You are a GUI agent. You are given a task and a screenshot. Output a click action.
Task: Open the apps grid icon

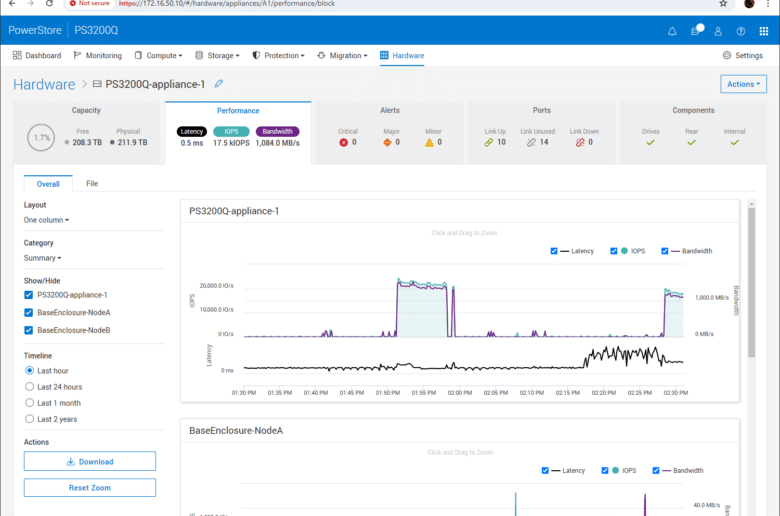coord(764,31)
